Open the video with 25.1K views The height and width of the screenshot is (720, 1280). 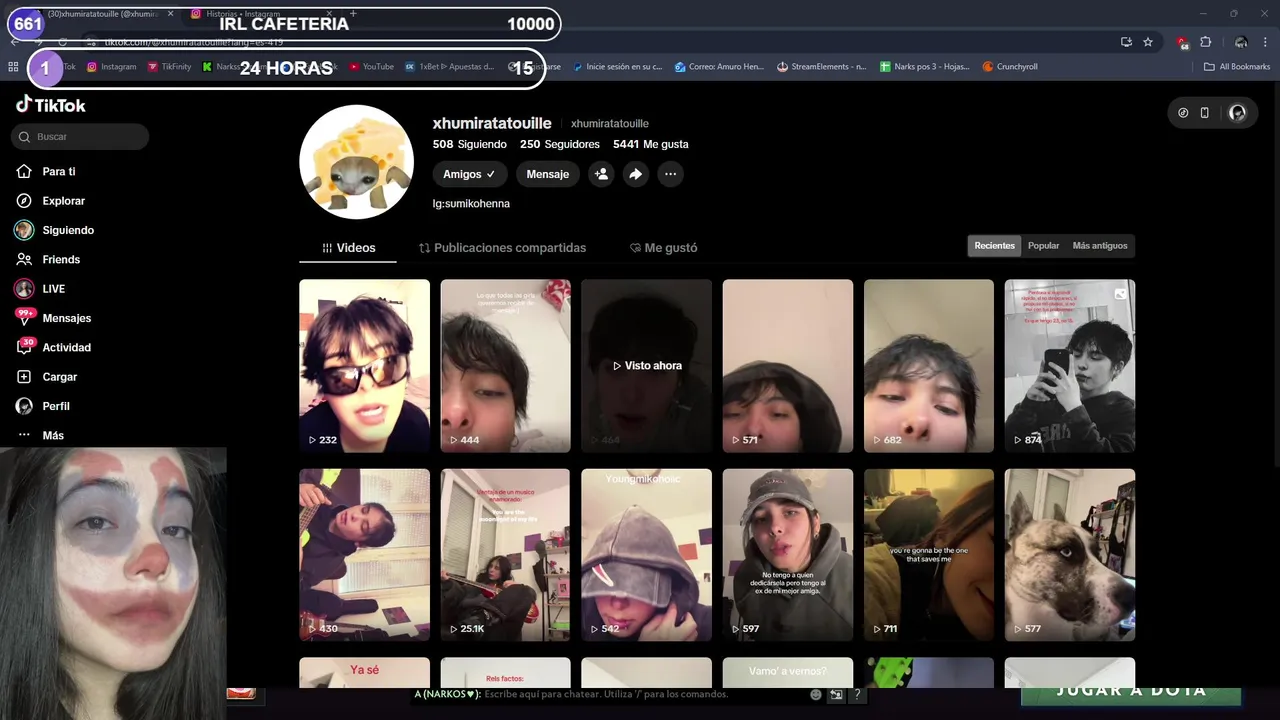(506, 555)
